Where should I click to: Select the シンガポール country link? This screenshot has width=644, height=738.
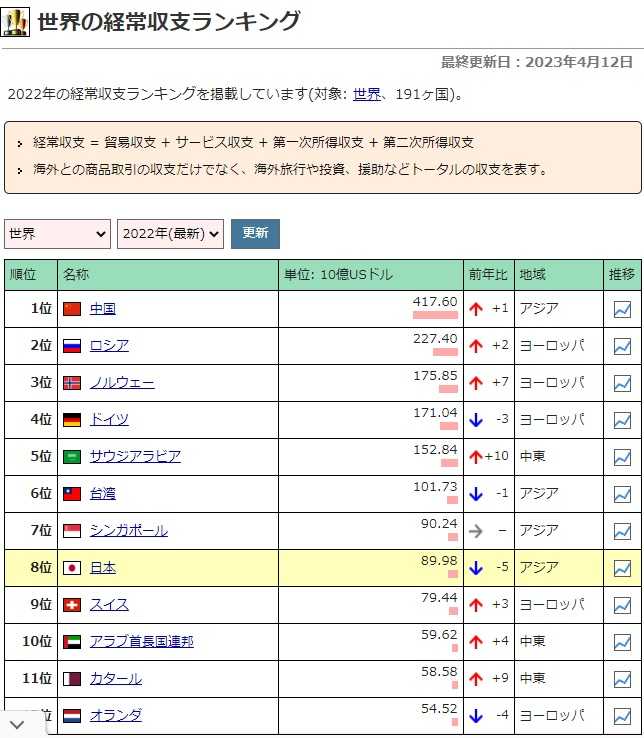coord(129,531)
